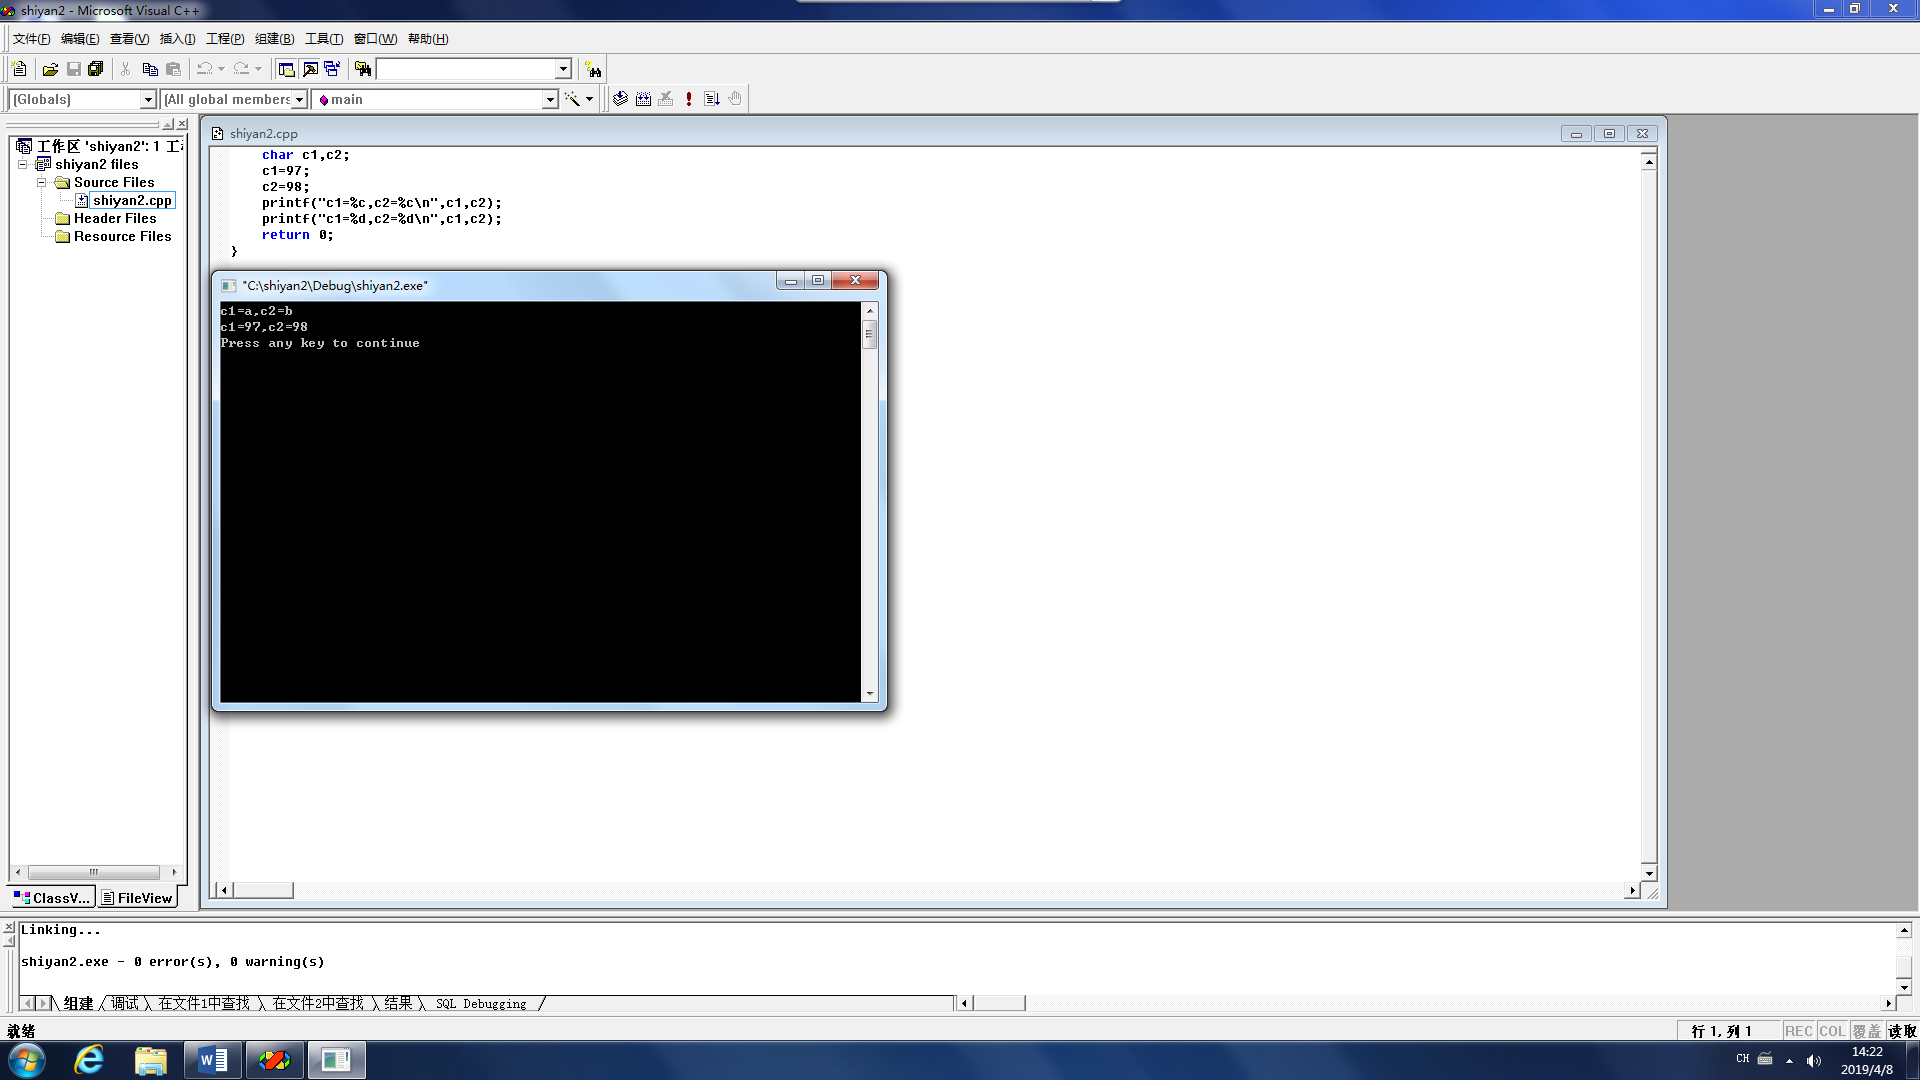Image resolution: width=1920 pixels, height=1080 pixels.
Task: Open the All global members dropdown
Action: pyautogui.click(x=299, y=99)
